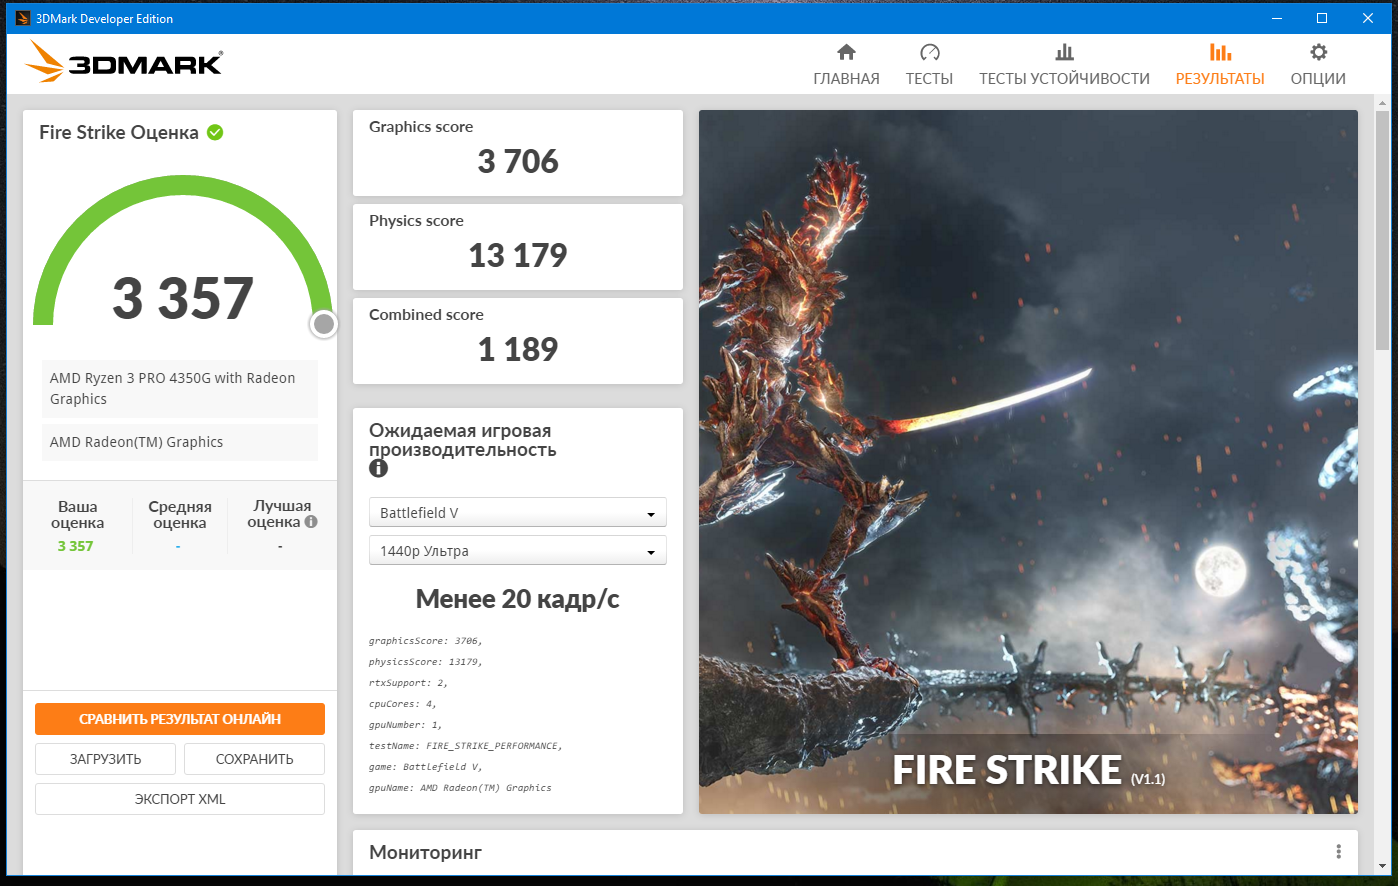Click the score gauge indicator knob
The width and height of the screenshot is (1398, 886).
324,324
